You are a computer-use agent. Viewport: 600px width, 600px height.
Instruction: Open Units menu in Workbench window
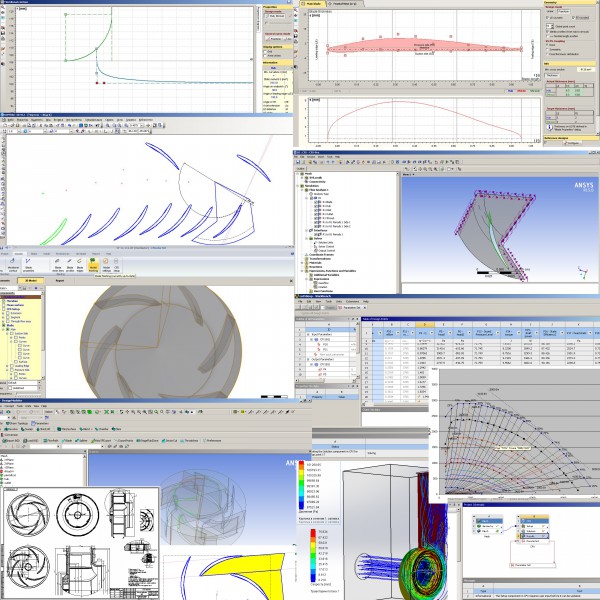[339, 301]
